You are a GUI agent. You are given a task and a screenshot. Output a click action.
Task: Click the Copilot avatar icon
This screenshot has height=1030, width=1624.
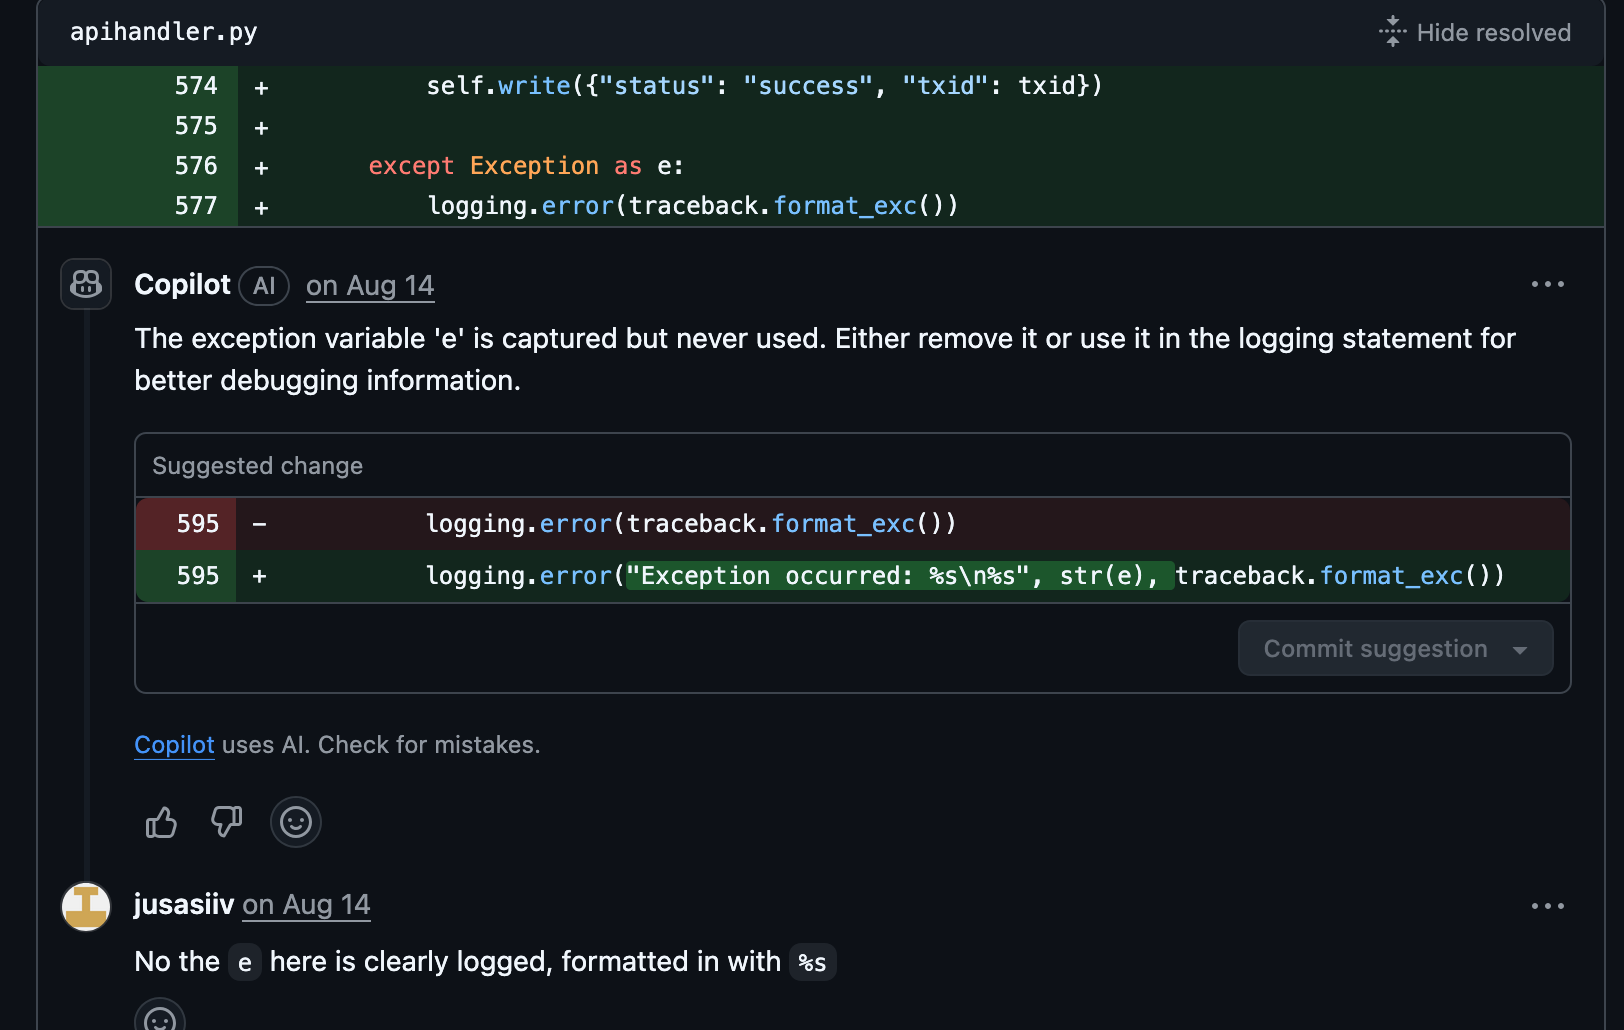[86, 285]
